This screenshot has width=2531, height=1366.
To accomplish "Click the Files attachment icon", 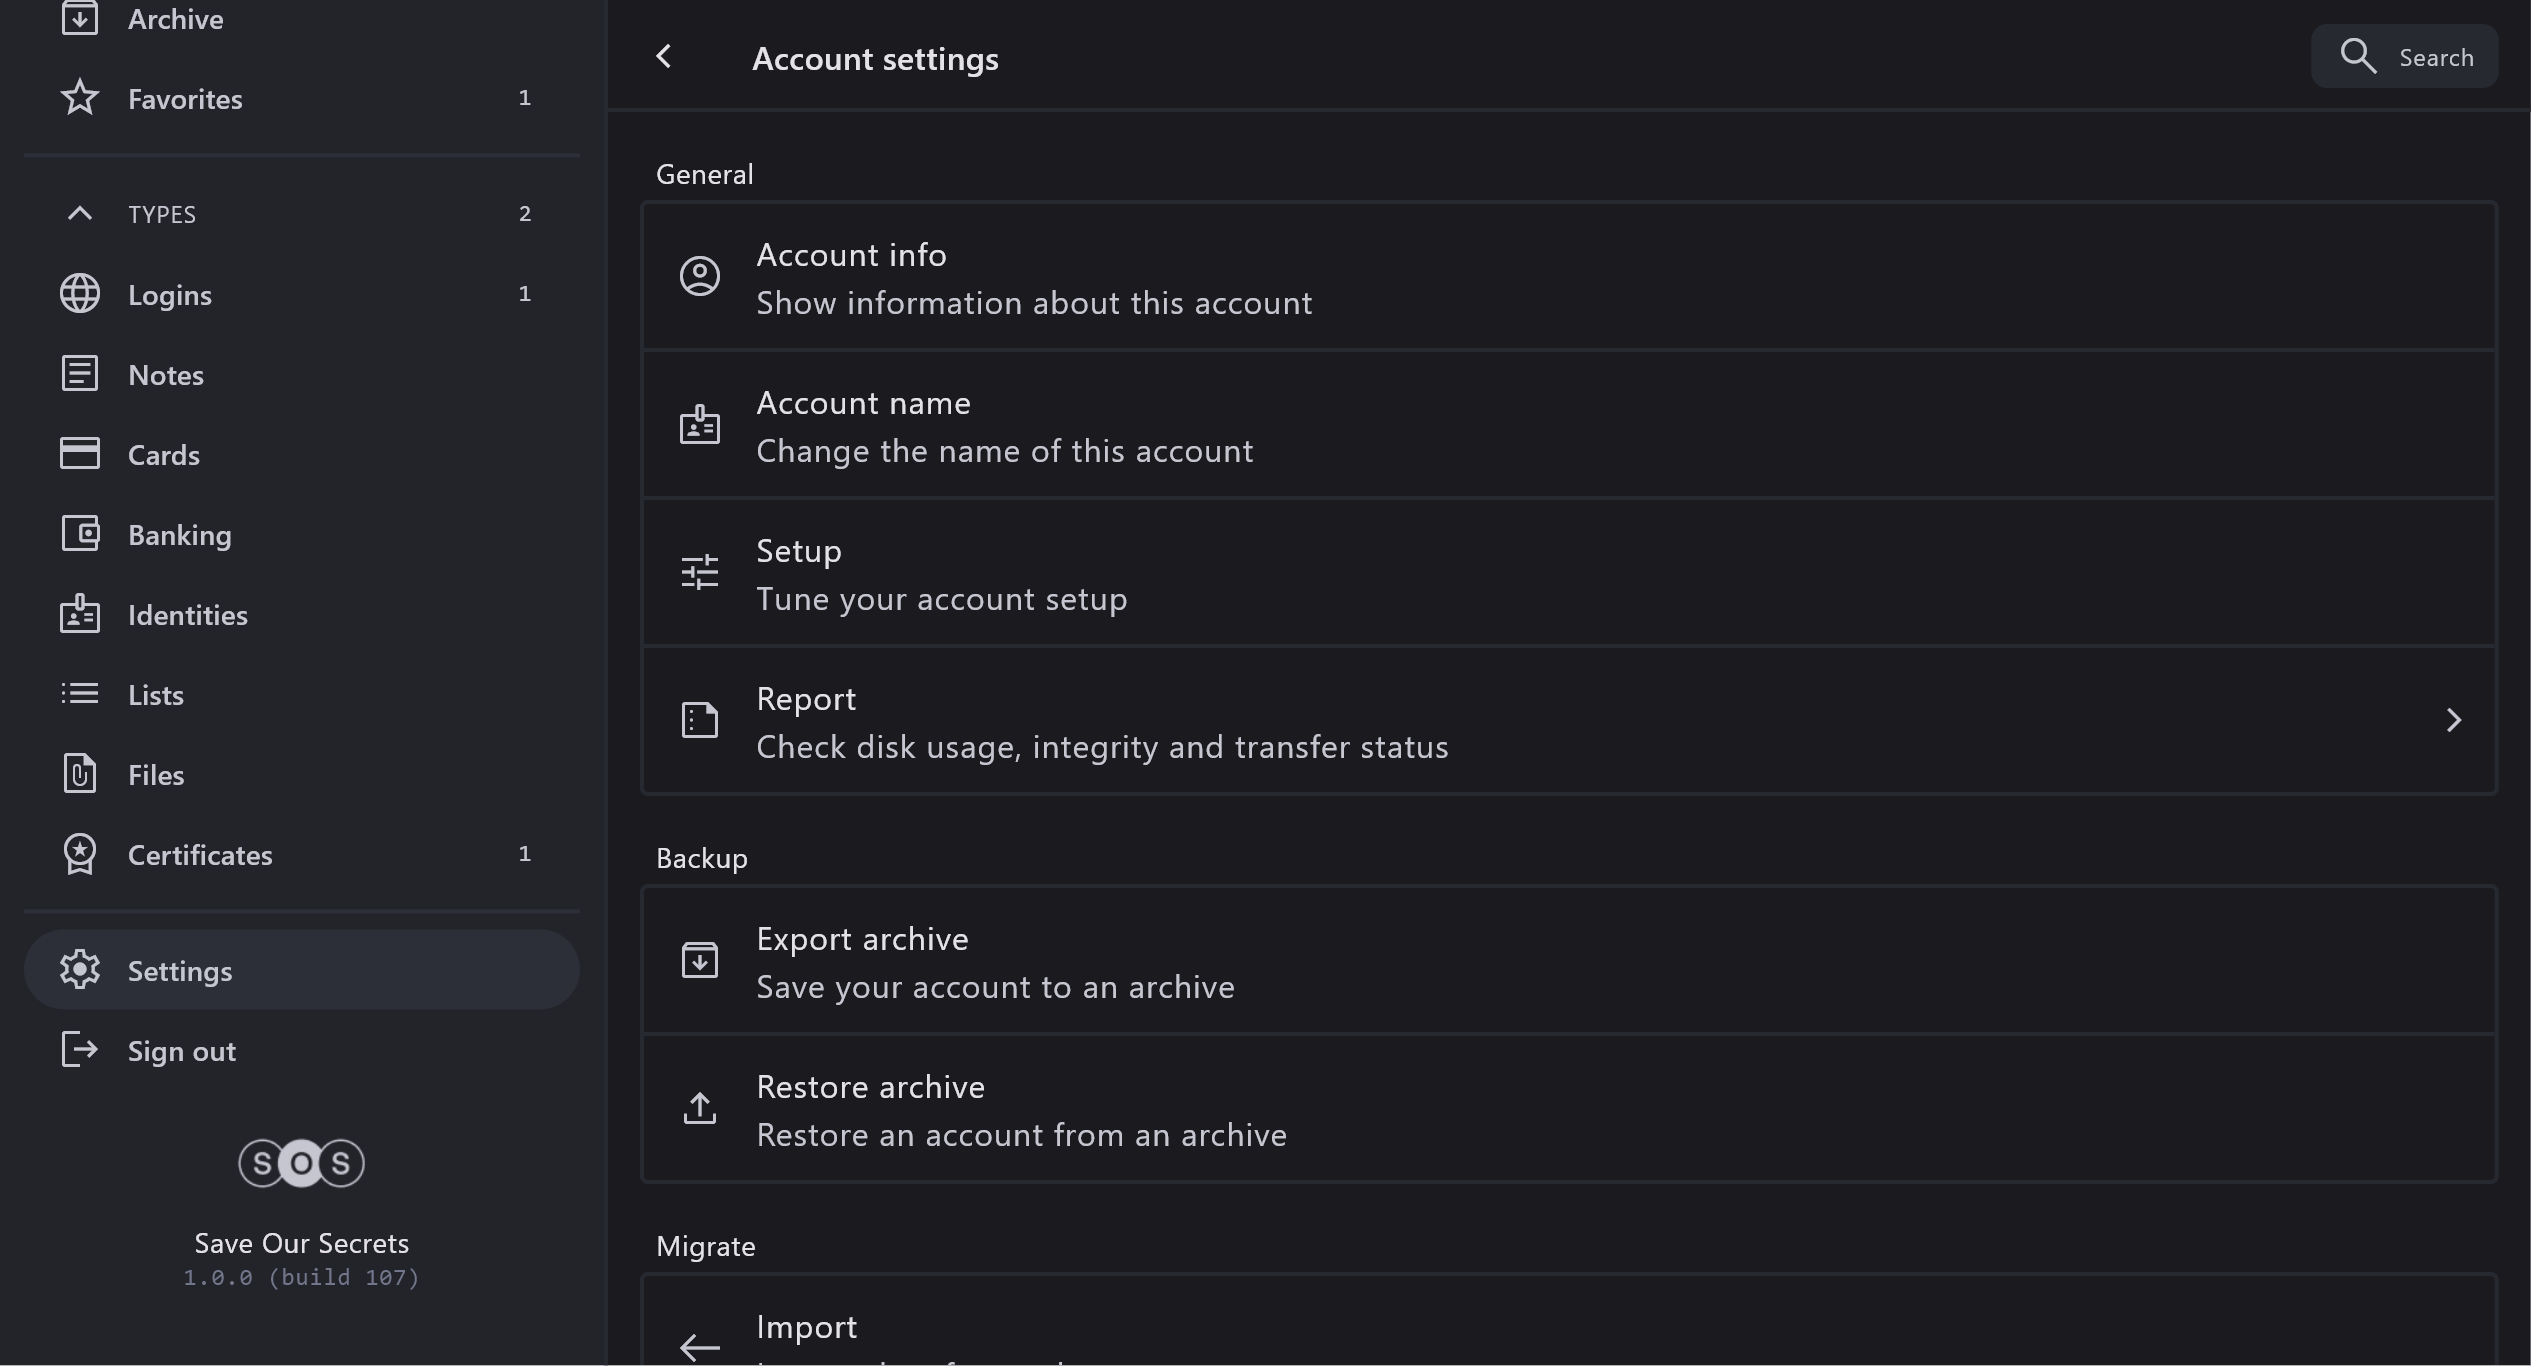I will click(80, 774).
